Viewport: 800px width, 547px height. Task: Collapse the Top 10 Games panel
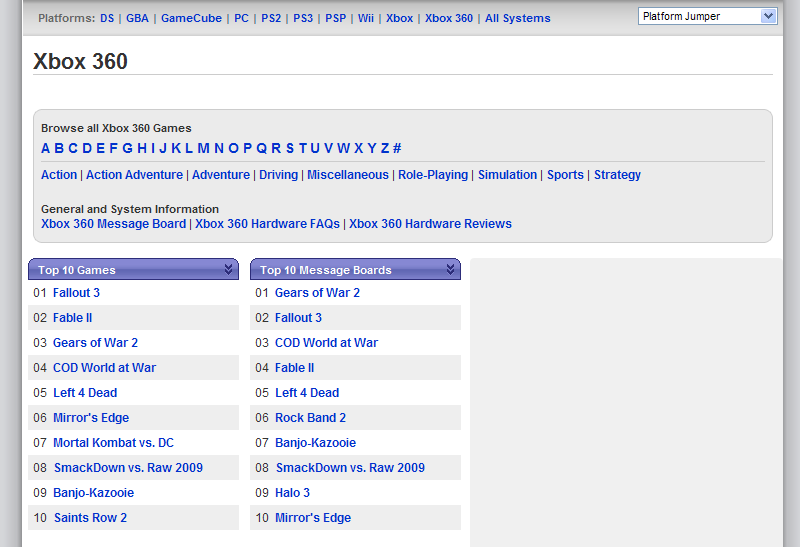229,269
